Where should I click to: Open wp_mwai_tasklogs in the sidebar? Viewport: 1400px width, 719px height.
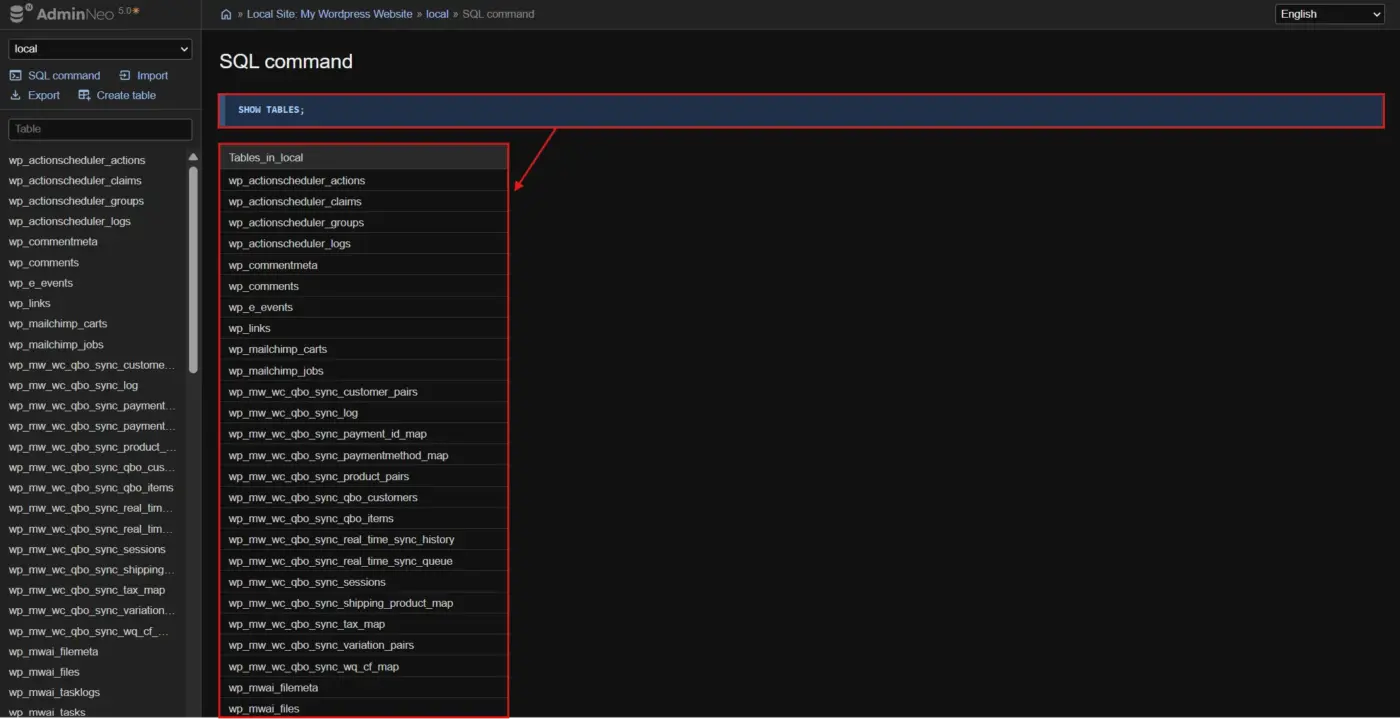click(55, 693)
